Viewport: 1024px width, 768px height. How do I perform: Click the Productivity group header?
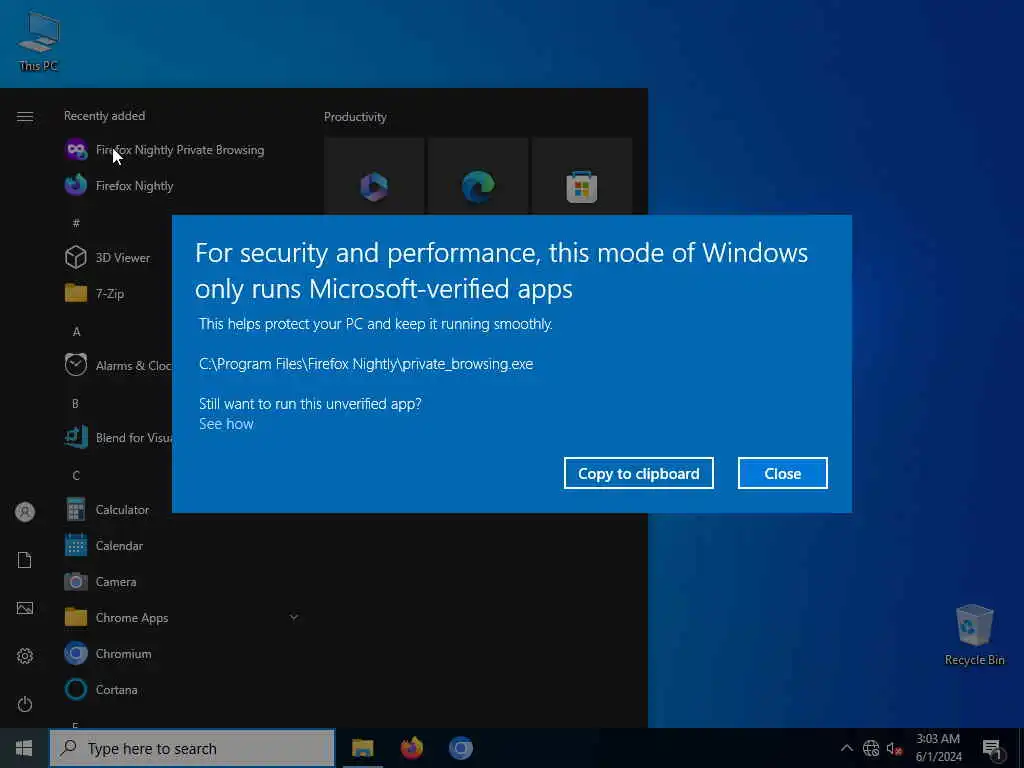tap(355, 117)
